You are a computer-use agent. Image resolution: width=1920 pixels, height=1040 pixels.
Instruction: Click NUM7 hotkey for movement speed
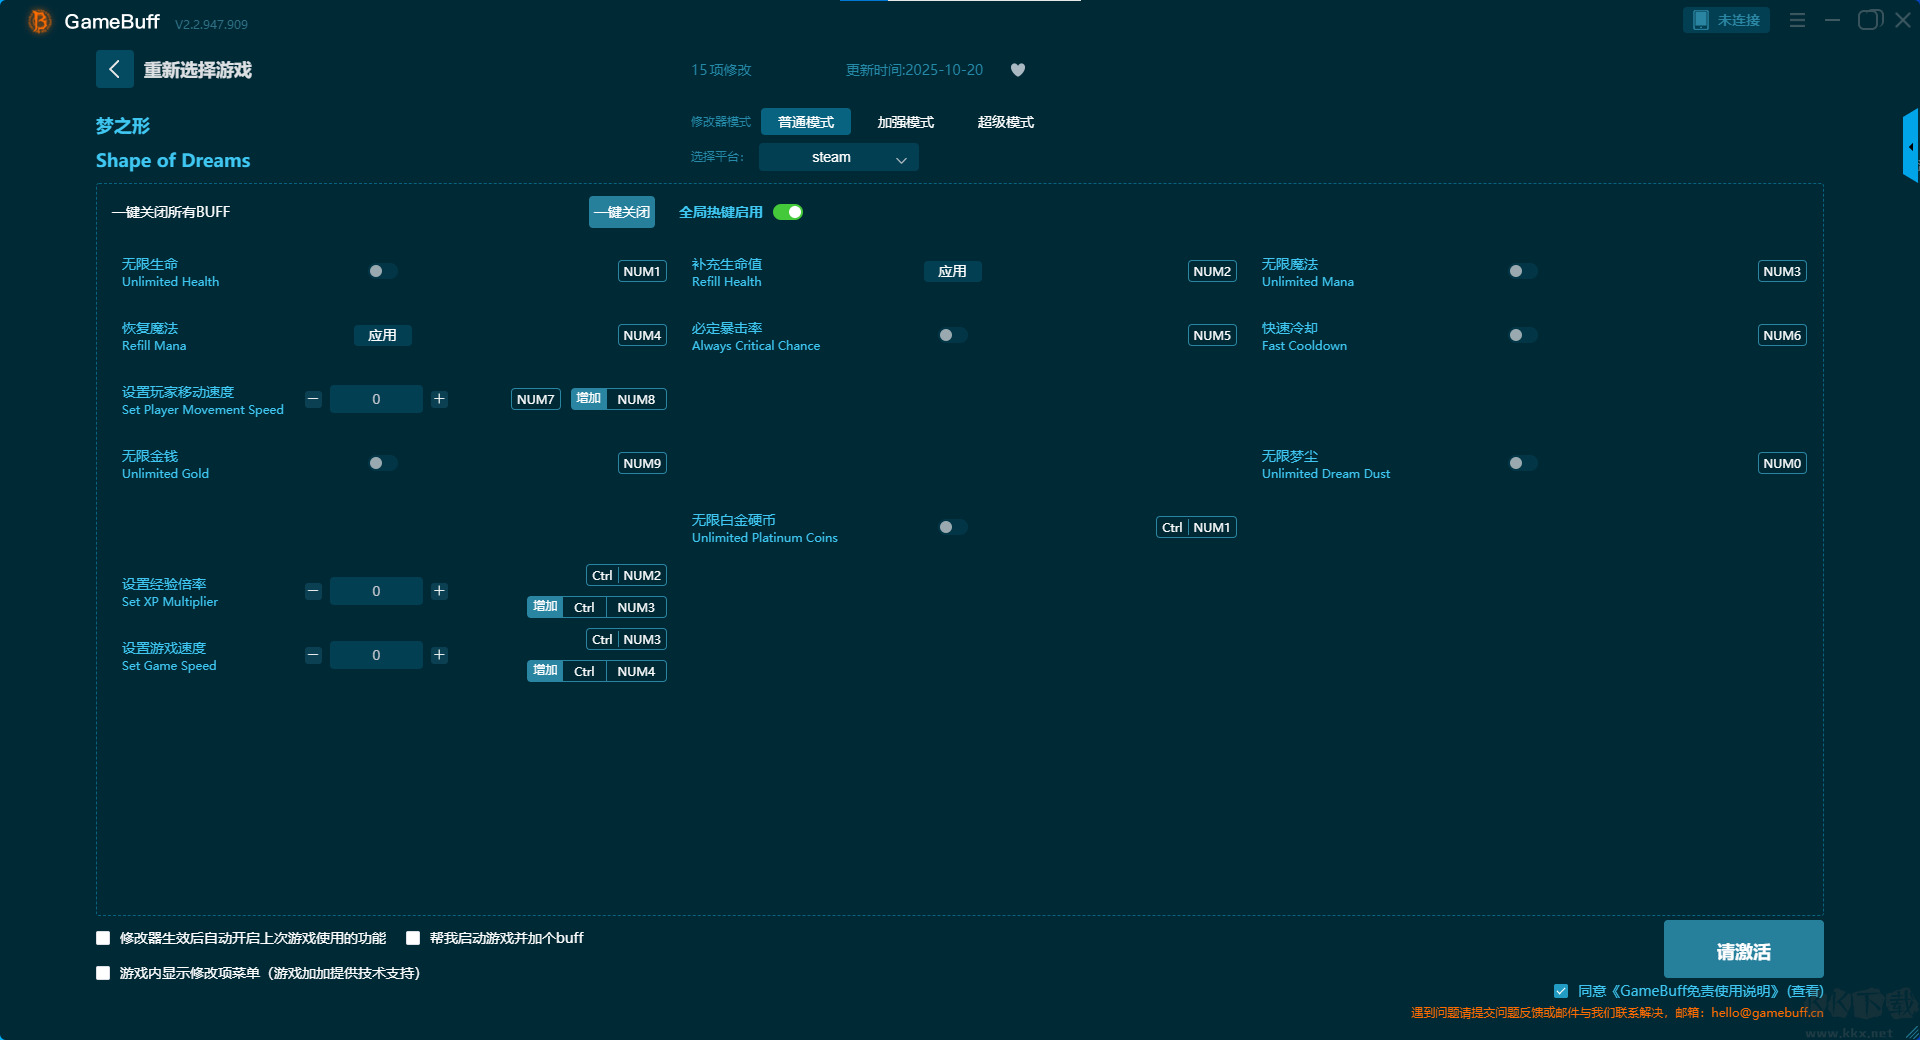(536, 399)
